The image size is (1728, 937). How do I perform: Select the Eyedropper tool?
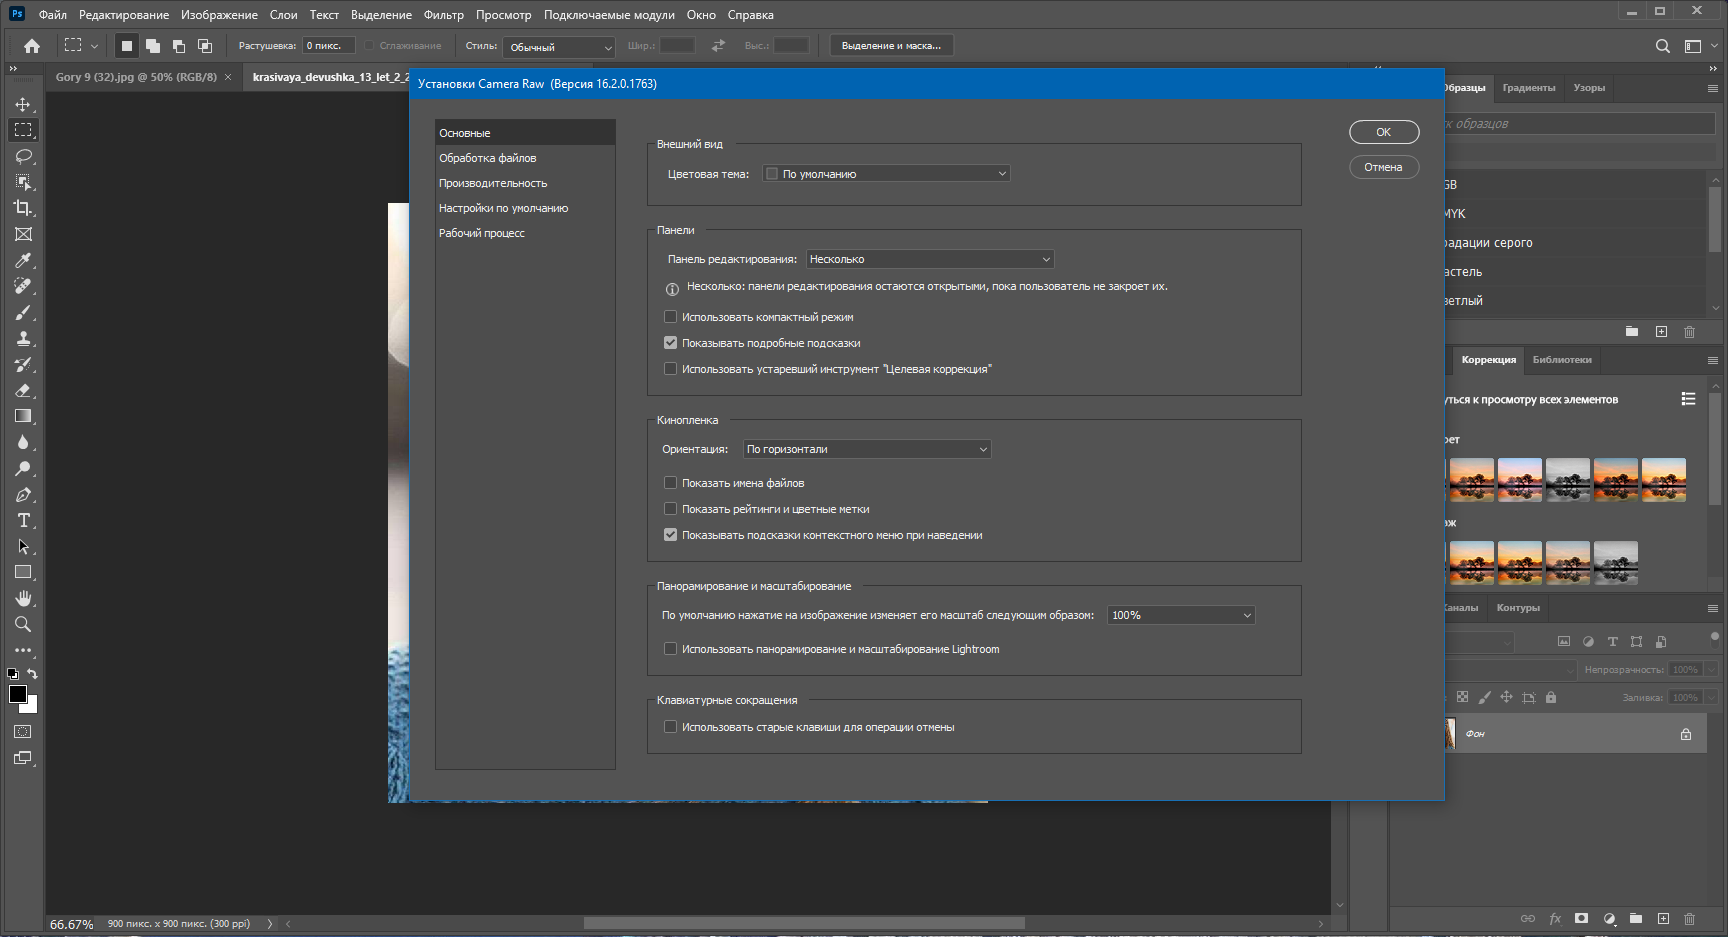[x=23, y=260]
